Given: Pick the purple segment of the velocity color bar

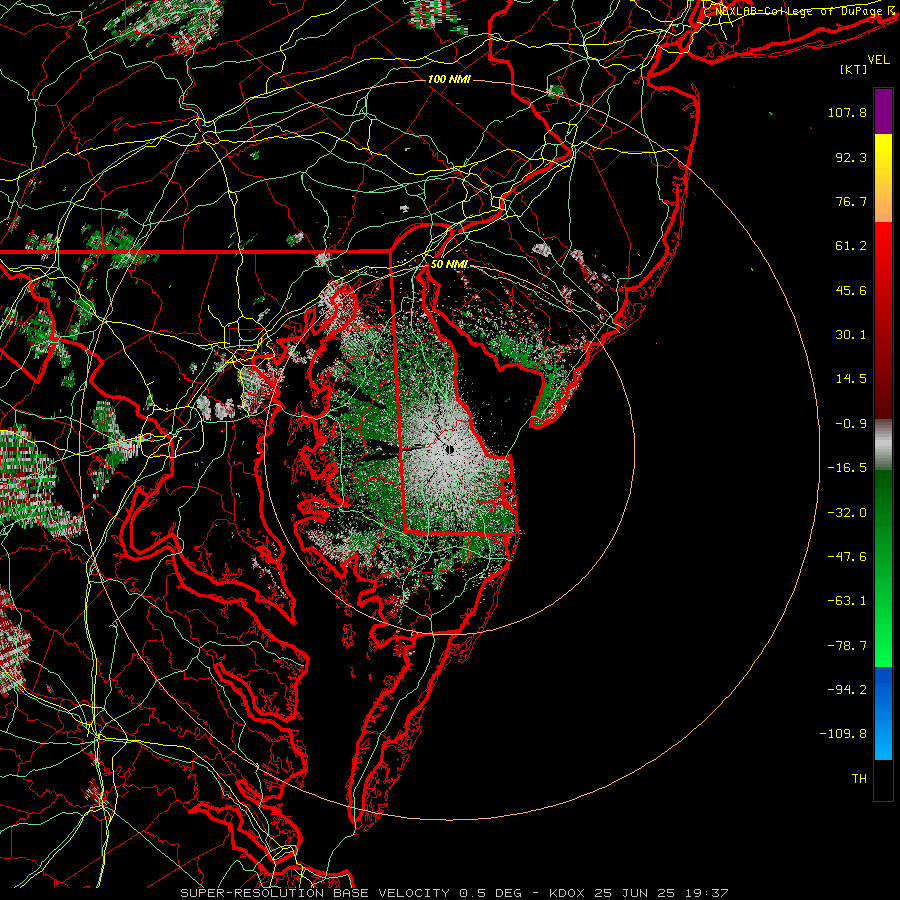Looking at the screenshot, I should click(883, 111).
